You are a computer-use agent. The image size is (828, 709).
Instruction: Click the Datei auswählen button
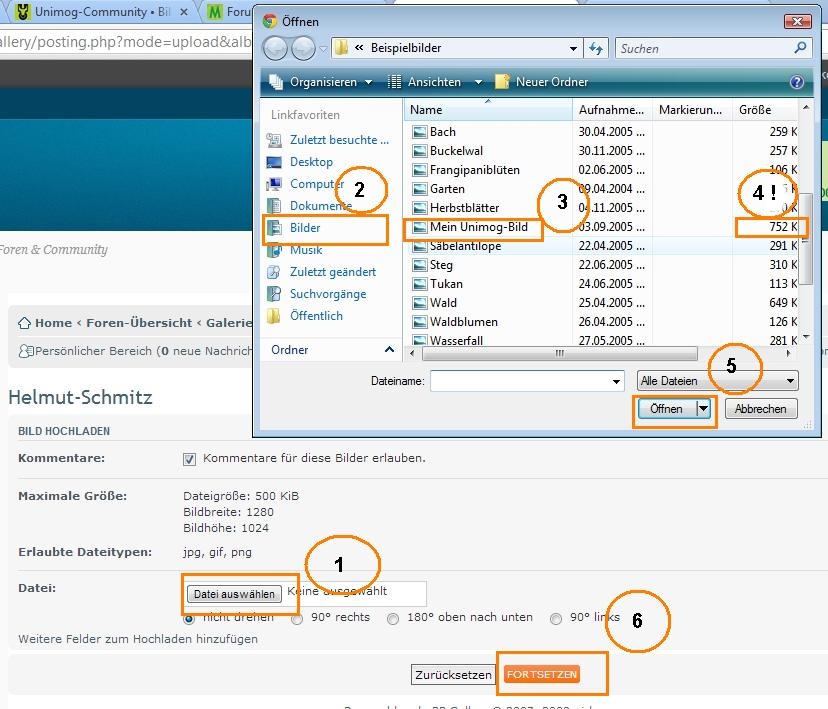pos(234,594)
